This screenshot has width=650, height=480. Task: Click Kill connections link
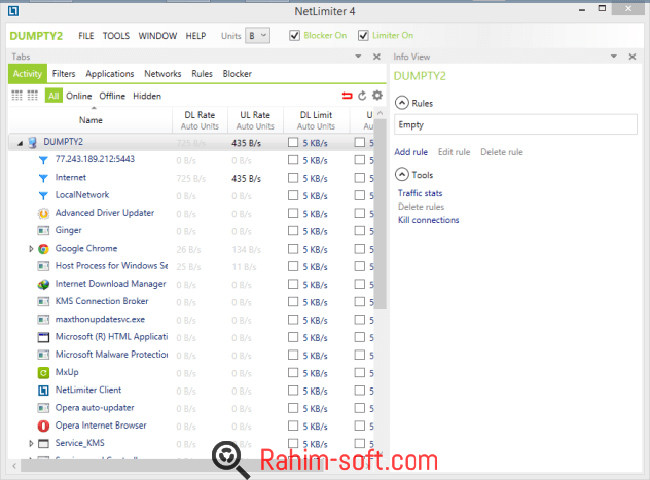(x=429, y=220)
